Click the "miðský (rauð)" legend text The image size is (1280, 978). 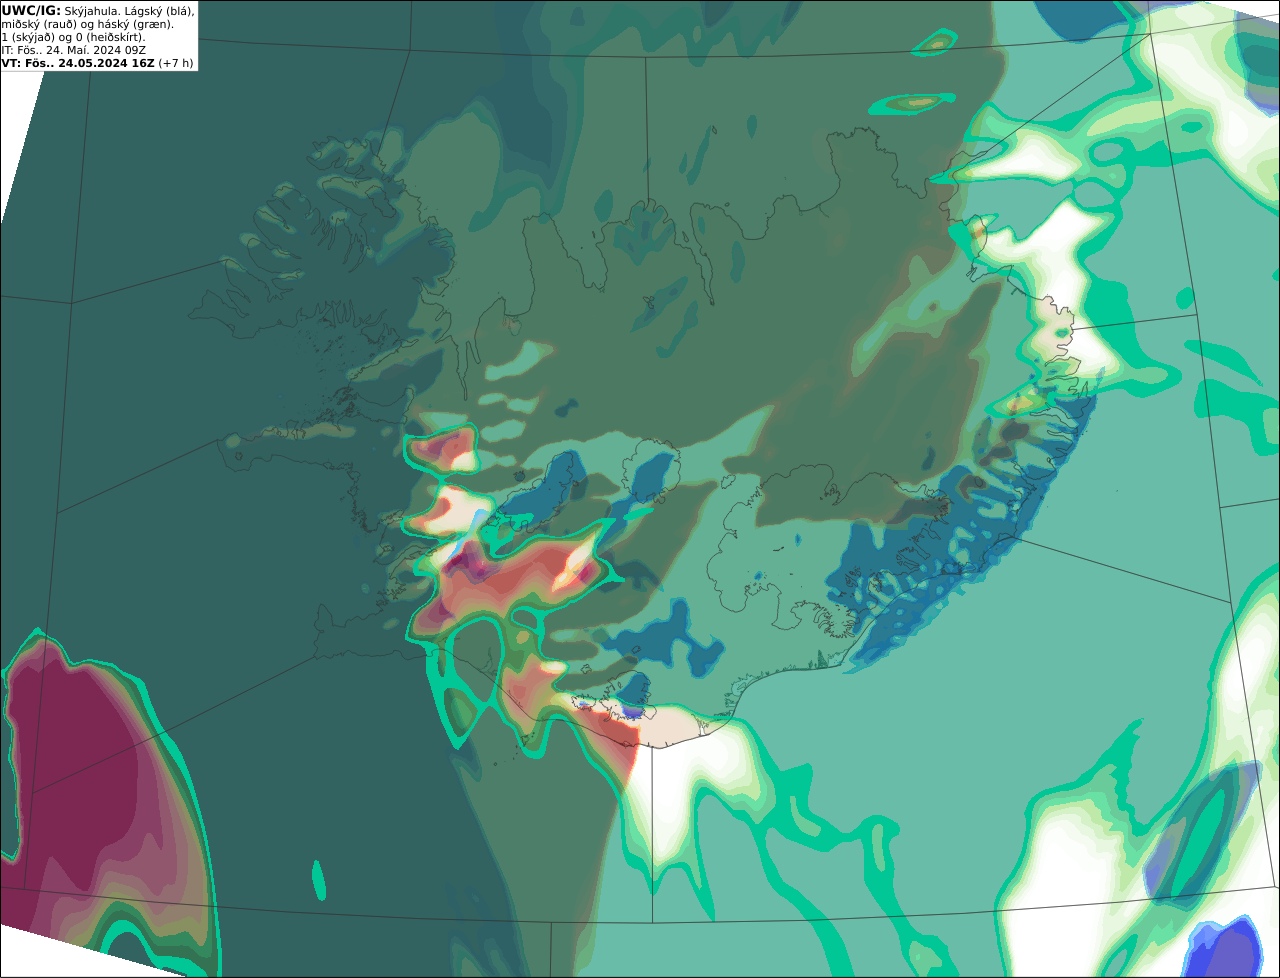40,25
